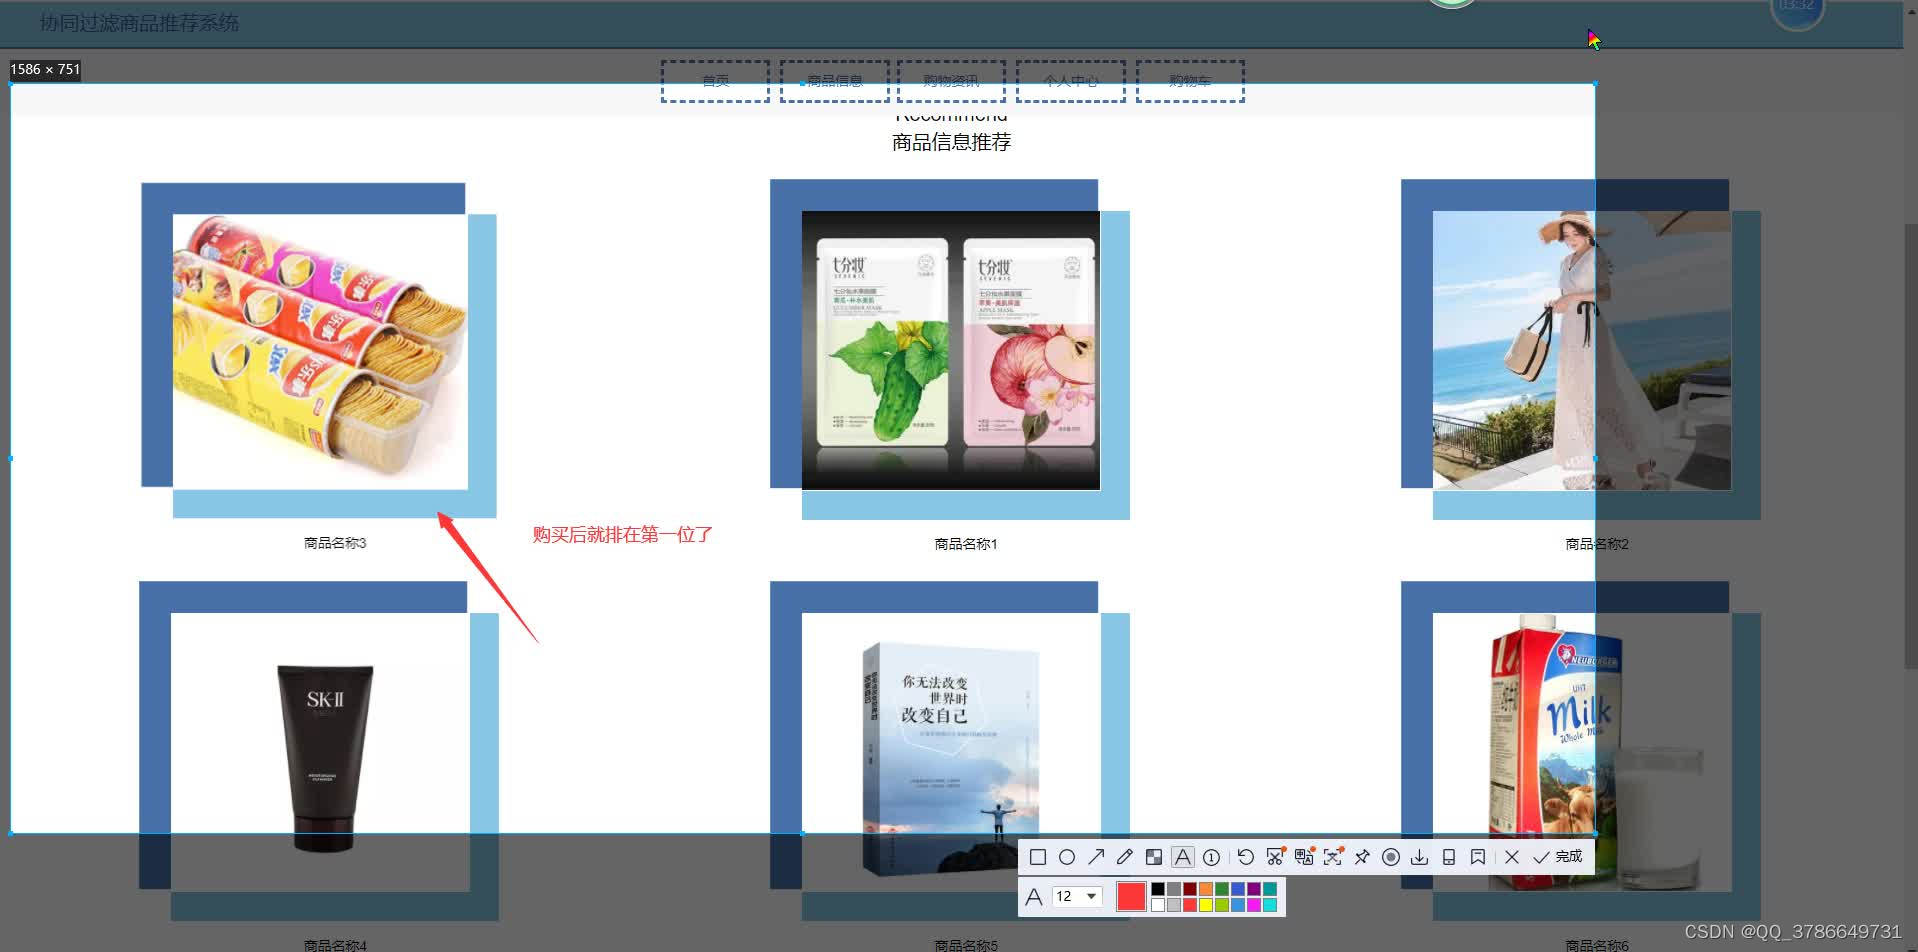Select the pencil freehand tool

pos(1125,857)
